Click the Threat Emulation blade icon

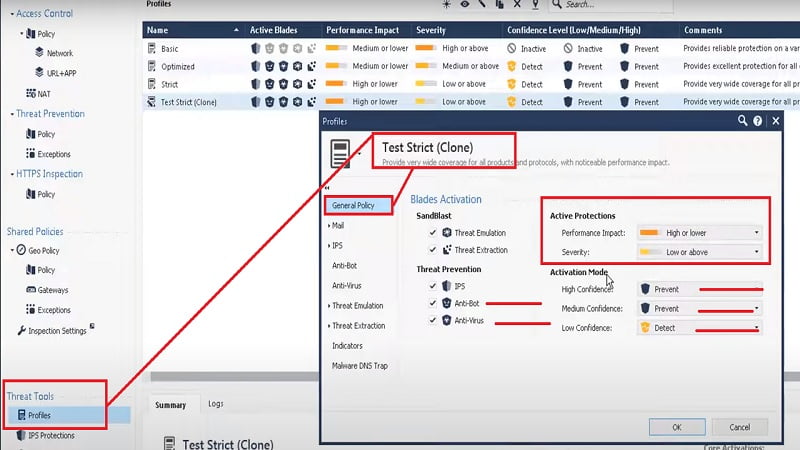tap(447, 233)
